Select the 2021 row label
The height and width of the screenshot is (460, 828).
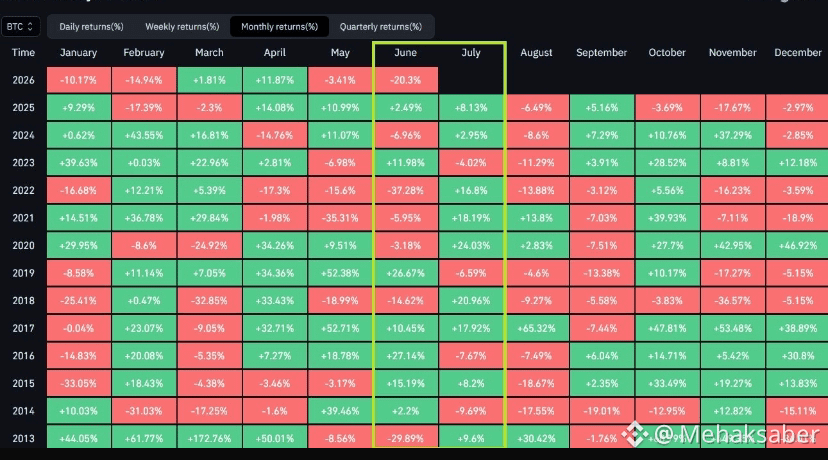[23, 218]
